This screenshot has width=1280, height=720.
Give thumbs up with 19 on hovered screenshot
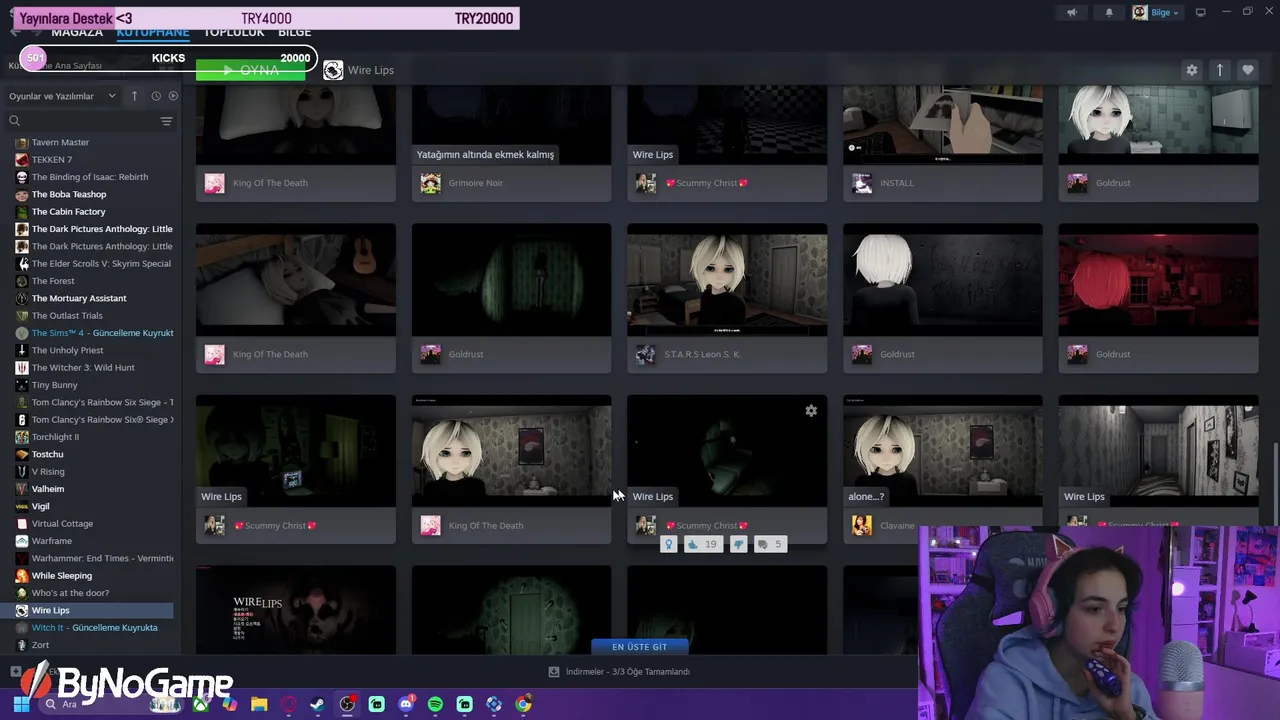702,544
